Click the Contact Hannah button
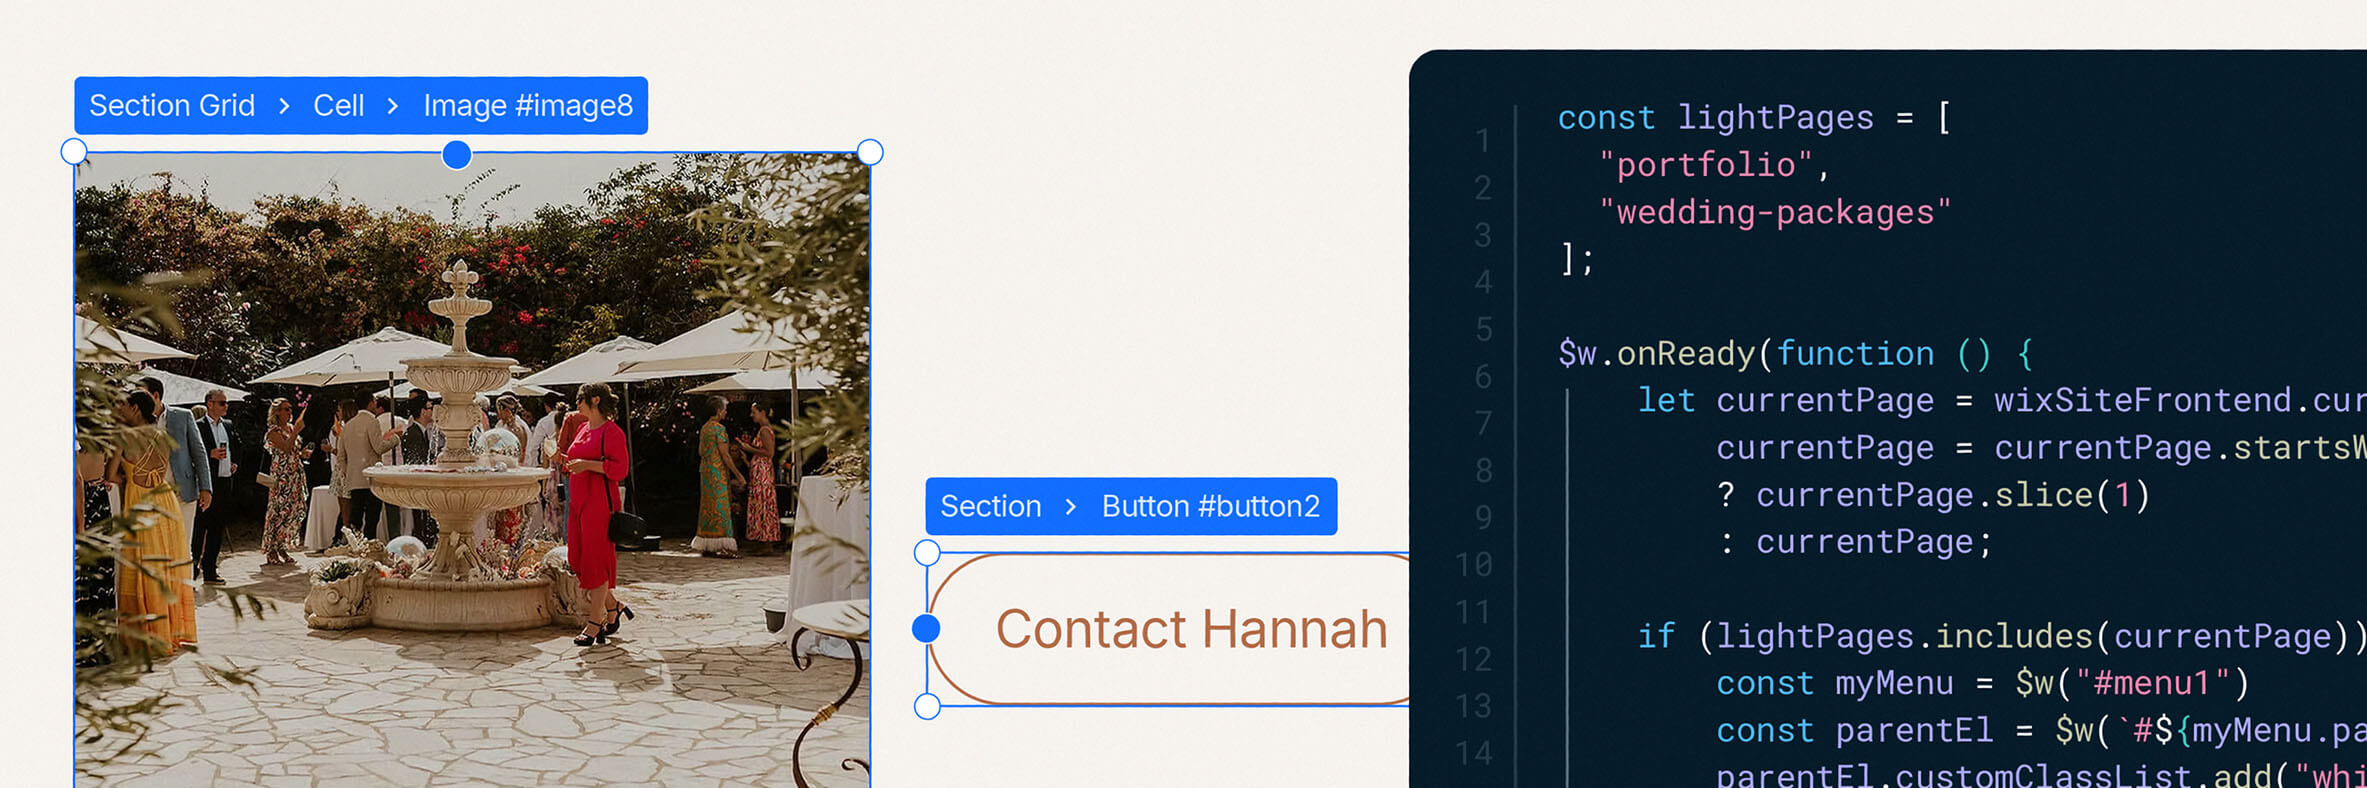This screenshot has width=2367, height=788. 1190,629
